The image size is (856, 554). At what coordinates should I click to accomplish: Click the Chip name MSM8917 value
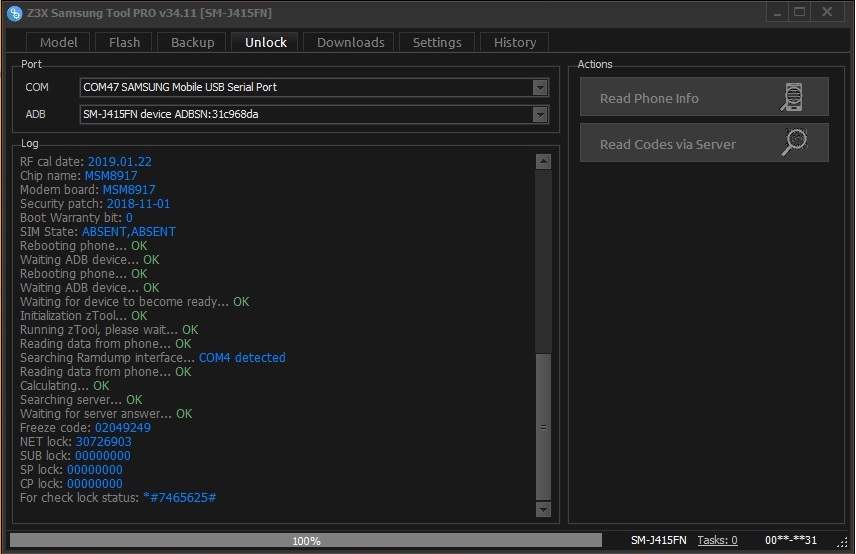111,176
